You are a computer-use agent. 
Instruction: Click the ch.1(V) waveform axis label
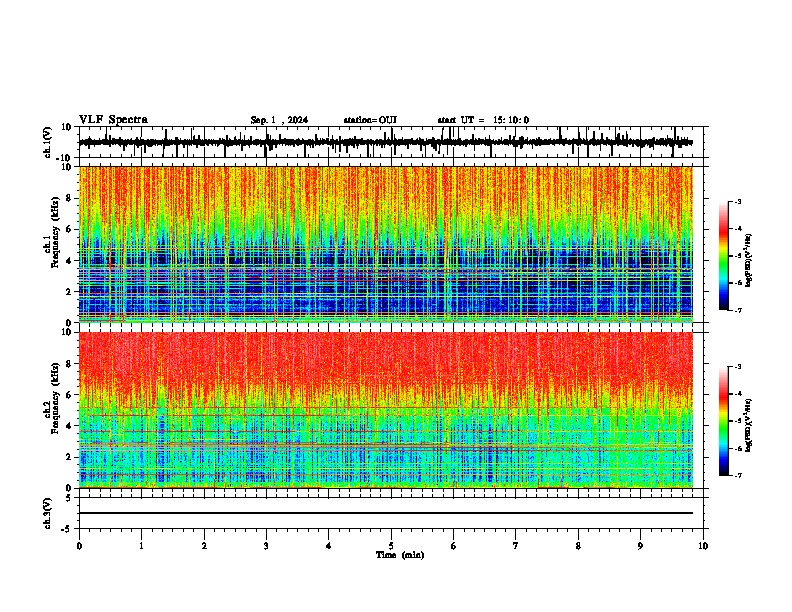48,142
